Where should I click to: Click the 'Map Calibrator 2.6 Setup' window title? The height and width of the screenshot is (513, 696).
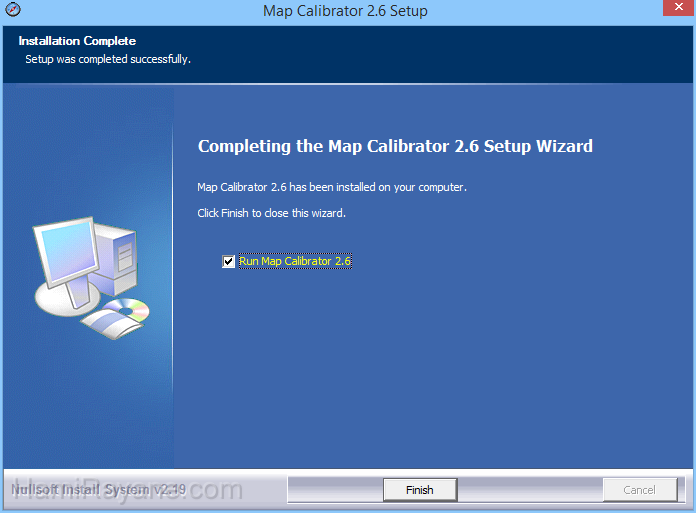pos(345,11)
